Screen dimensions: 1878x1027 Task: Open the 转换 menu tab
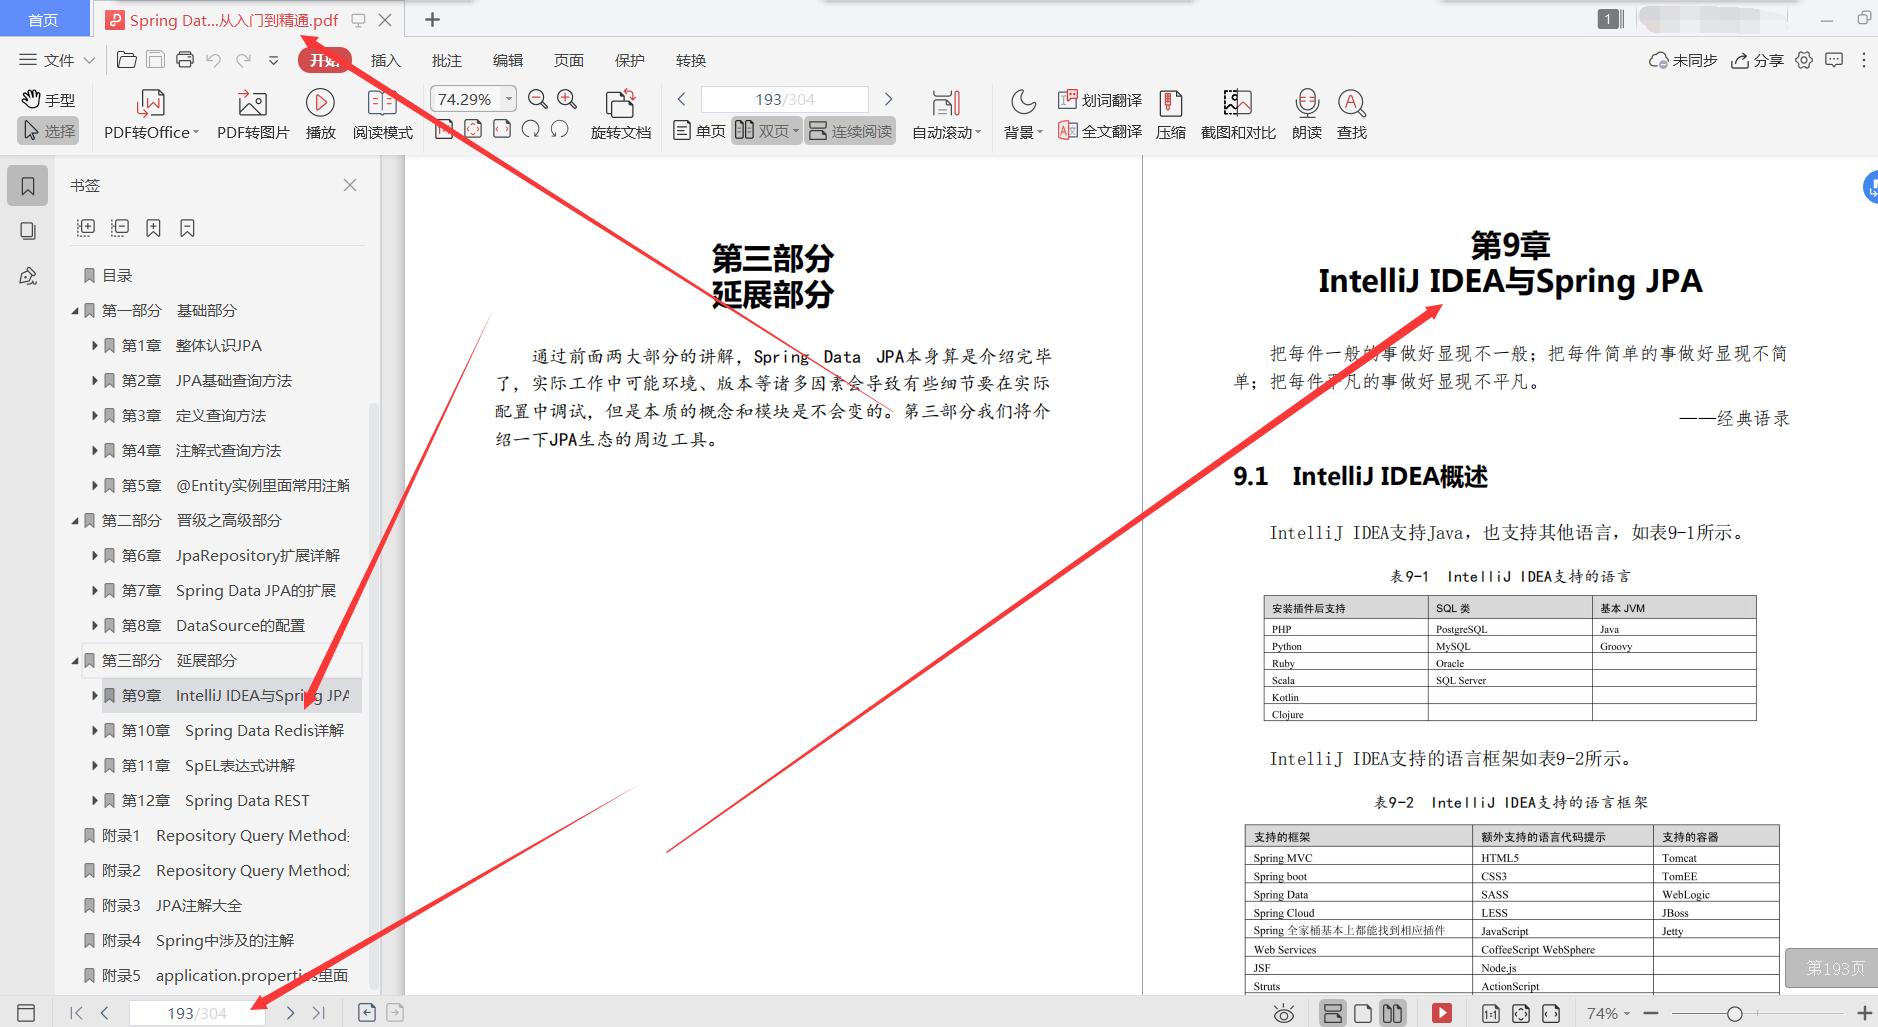pyautogui.click(x=690, y=60)
